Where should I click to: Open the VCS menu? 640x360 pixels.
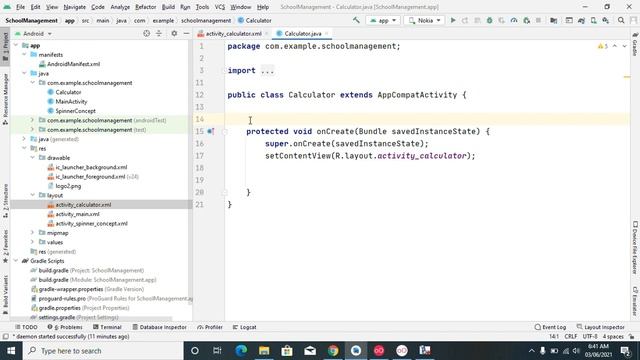(220, 7)
